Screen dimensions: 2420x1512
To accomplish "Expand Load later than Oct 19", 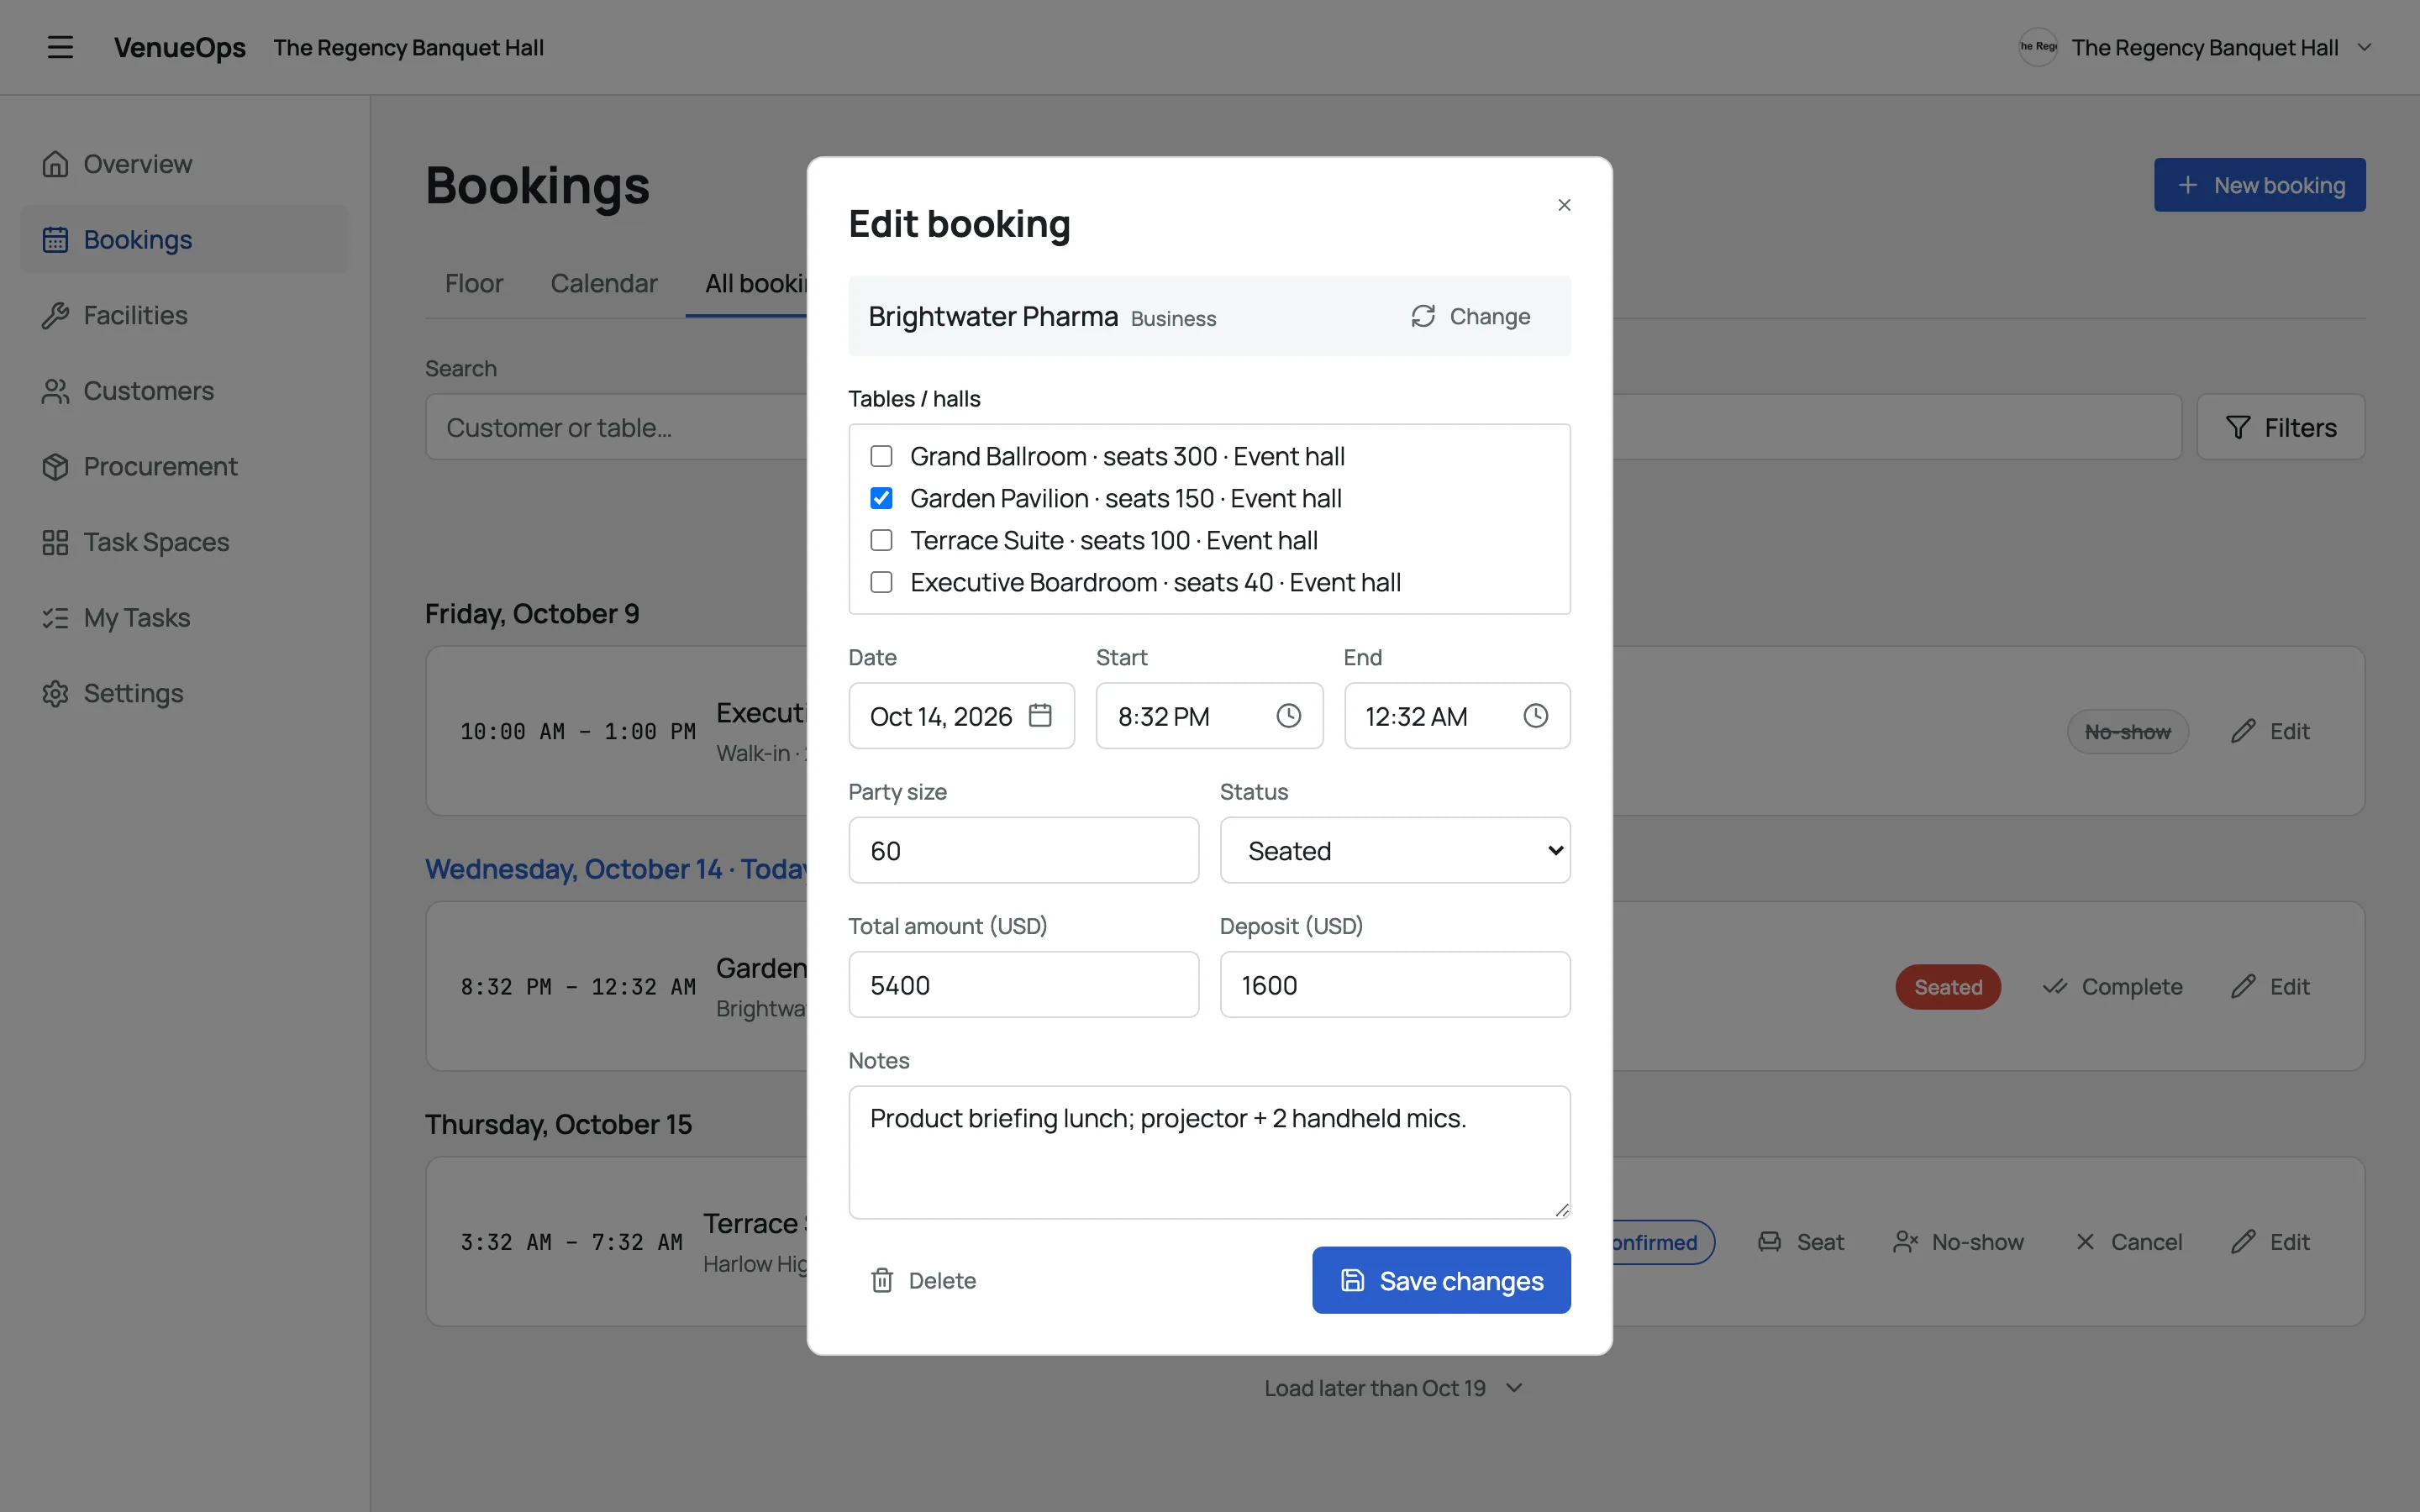I will [x=1393, y=1388].
